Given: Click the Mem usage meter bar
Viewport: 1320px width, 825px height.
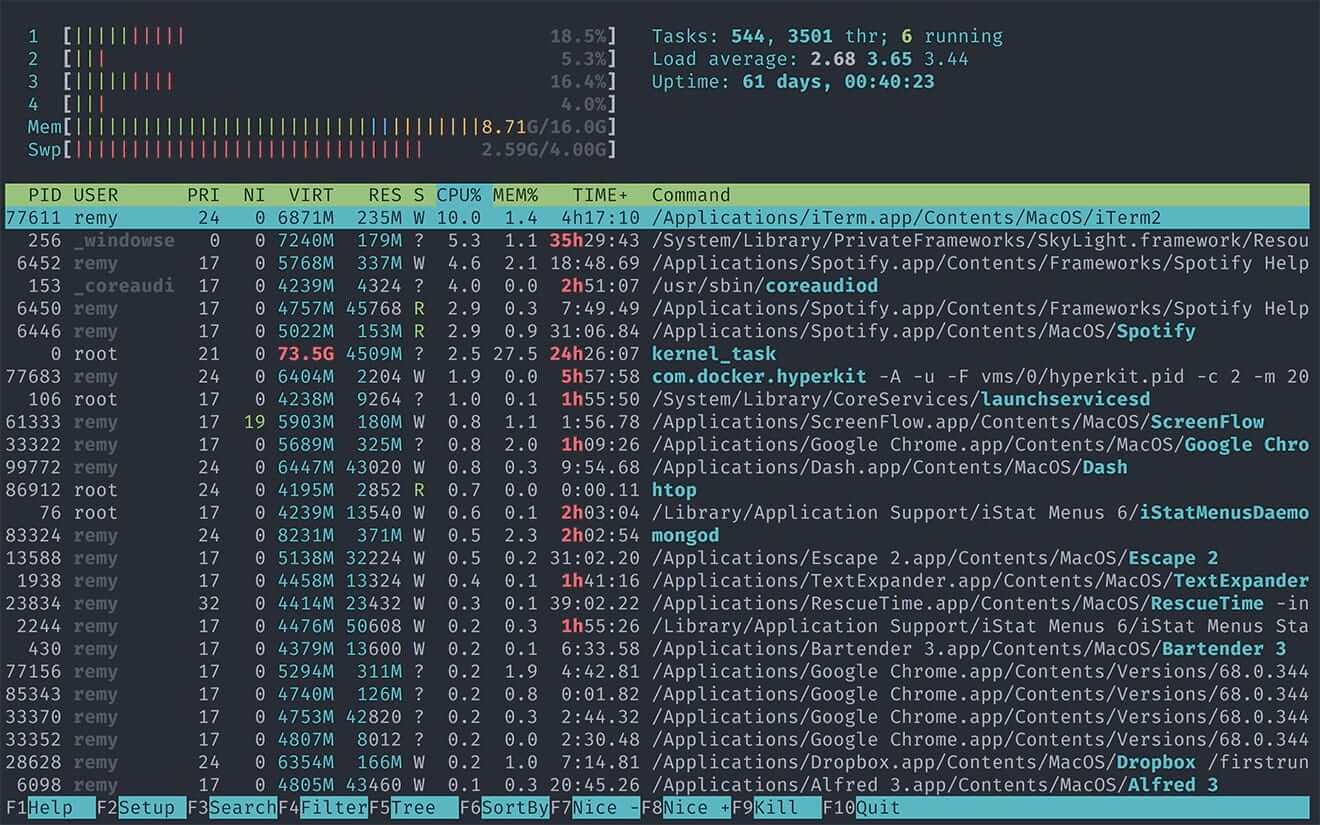Looking at the screenshot, I should click(300, 127).
